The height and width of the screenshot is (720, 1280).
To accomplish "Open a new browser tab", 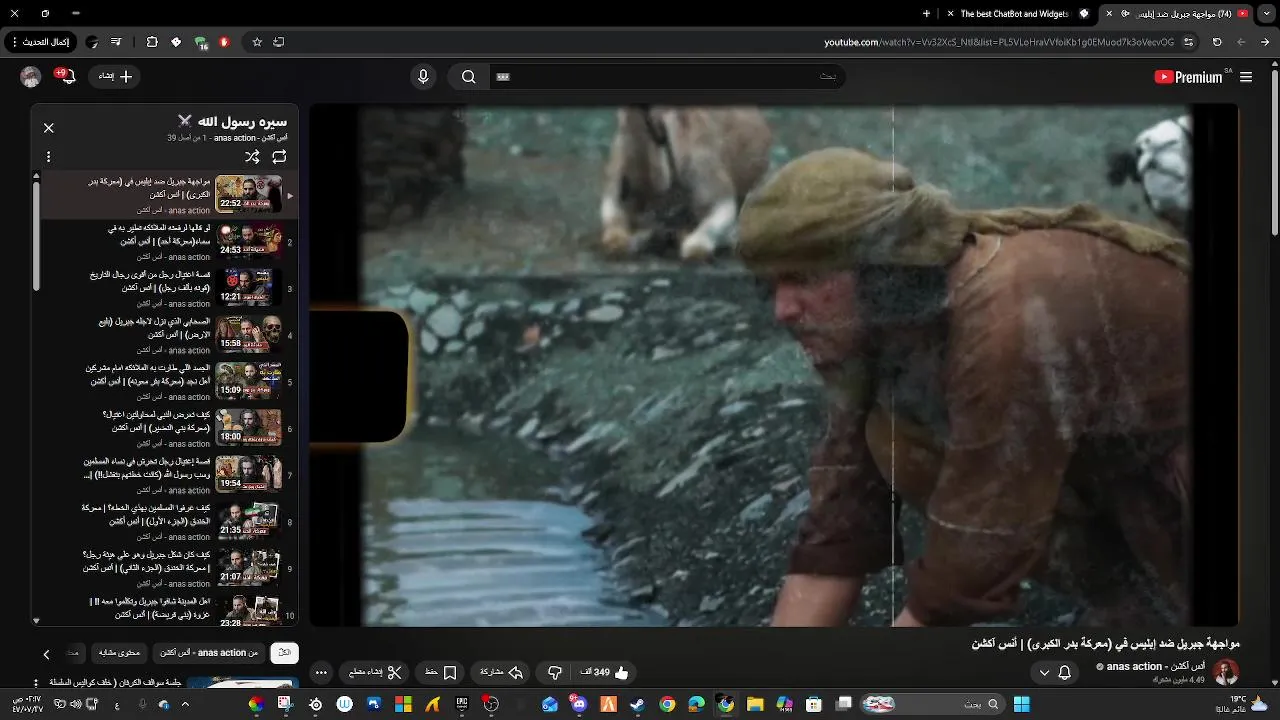I will pyautogui.click(x=926, y=14).
